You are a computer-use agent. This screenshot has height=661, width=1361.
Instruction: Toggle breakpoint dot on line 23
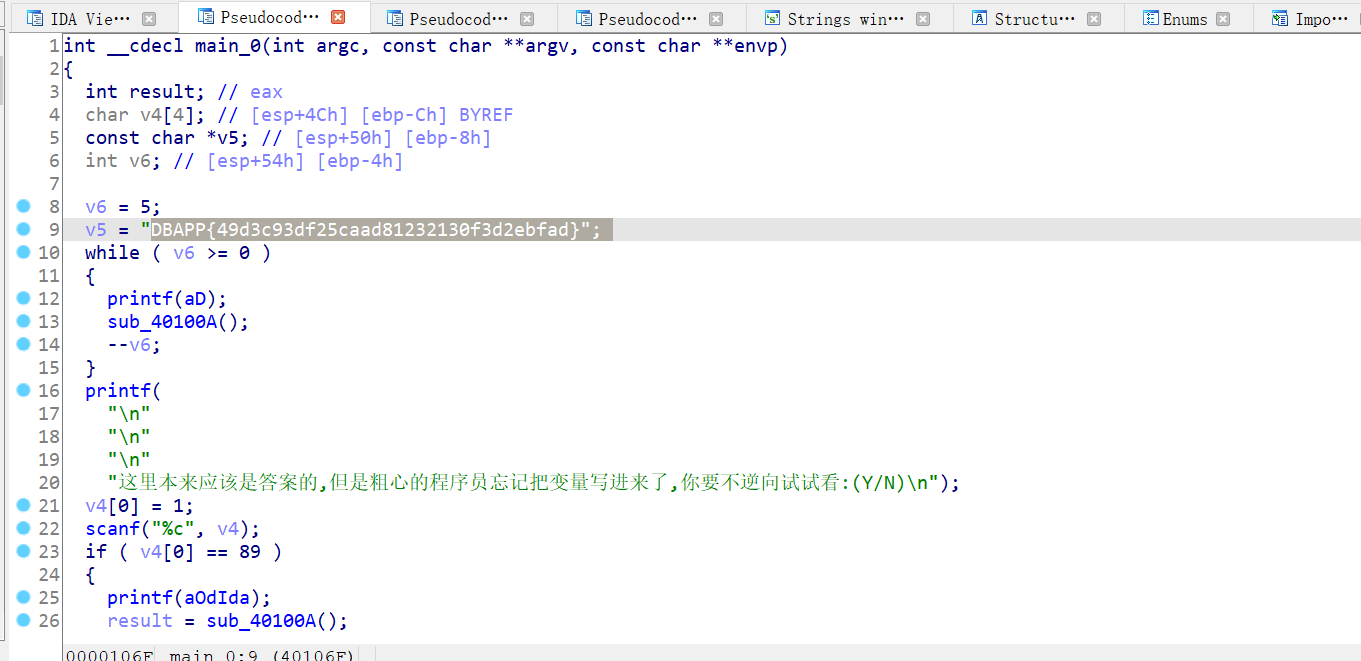point(24,551)
